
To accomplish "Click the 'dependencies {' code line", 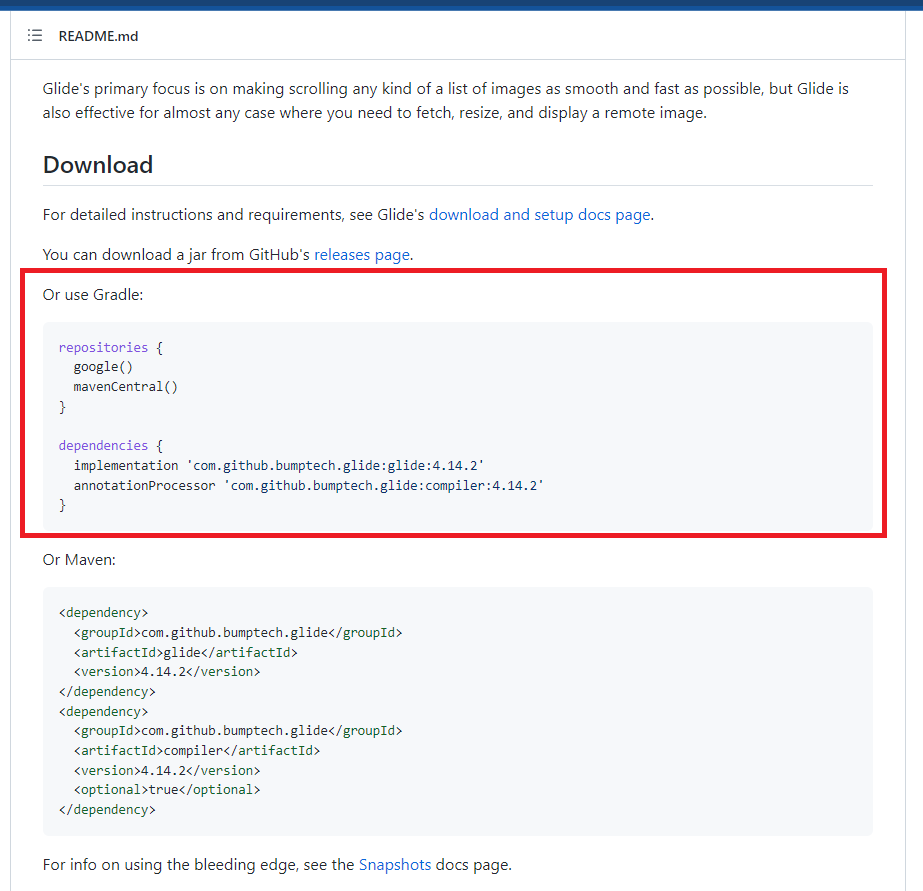I will click(x=111, y=446).
